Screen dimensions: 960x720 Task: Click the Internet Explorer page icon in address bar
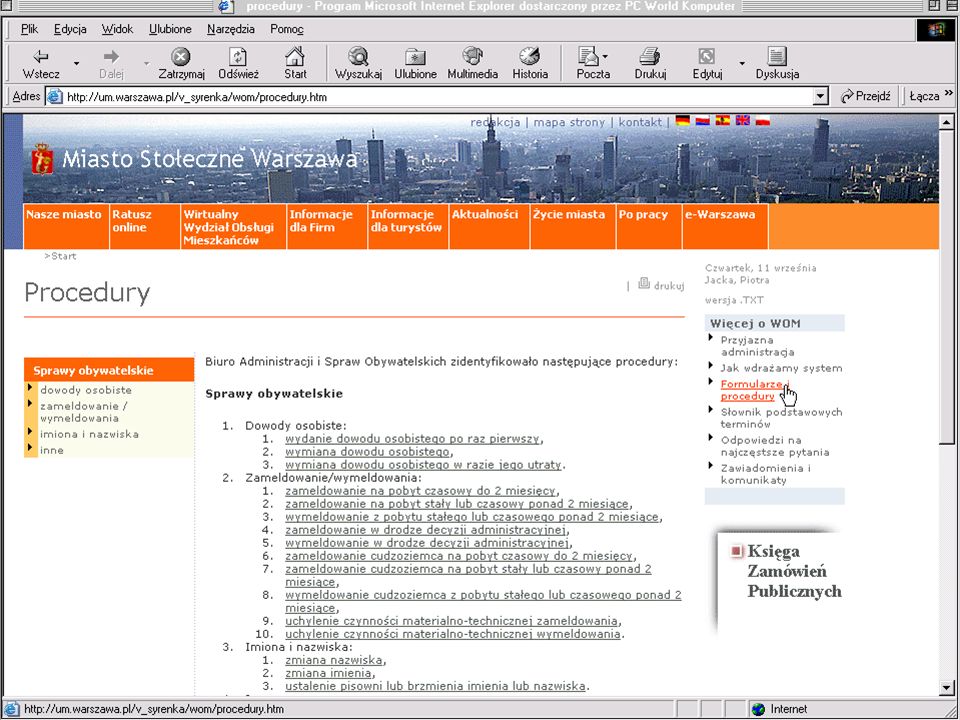tap(56, 97)
